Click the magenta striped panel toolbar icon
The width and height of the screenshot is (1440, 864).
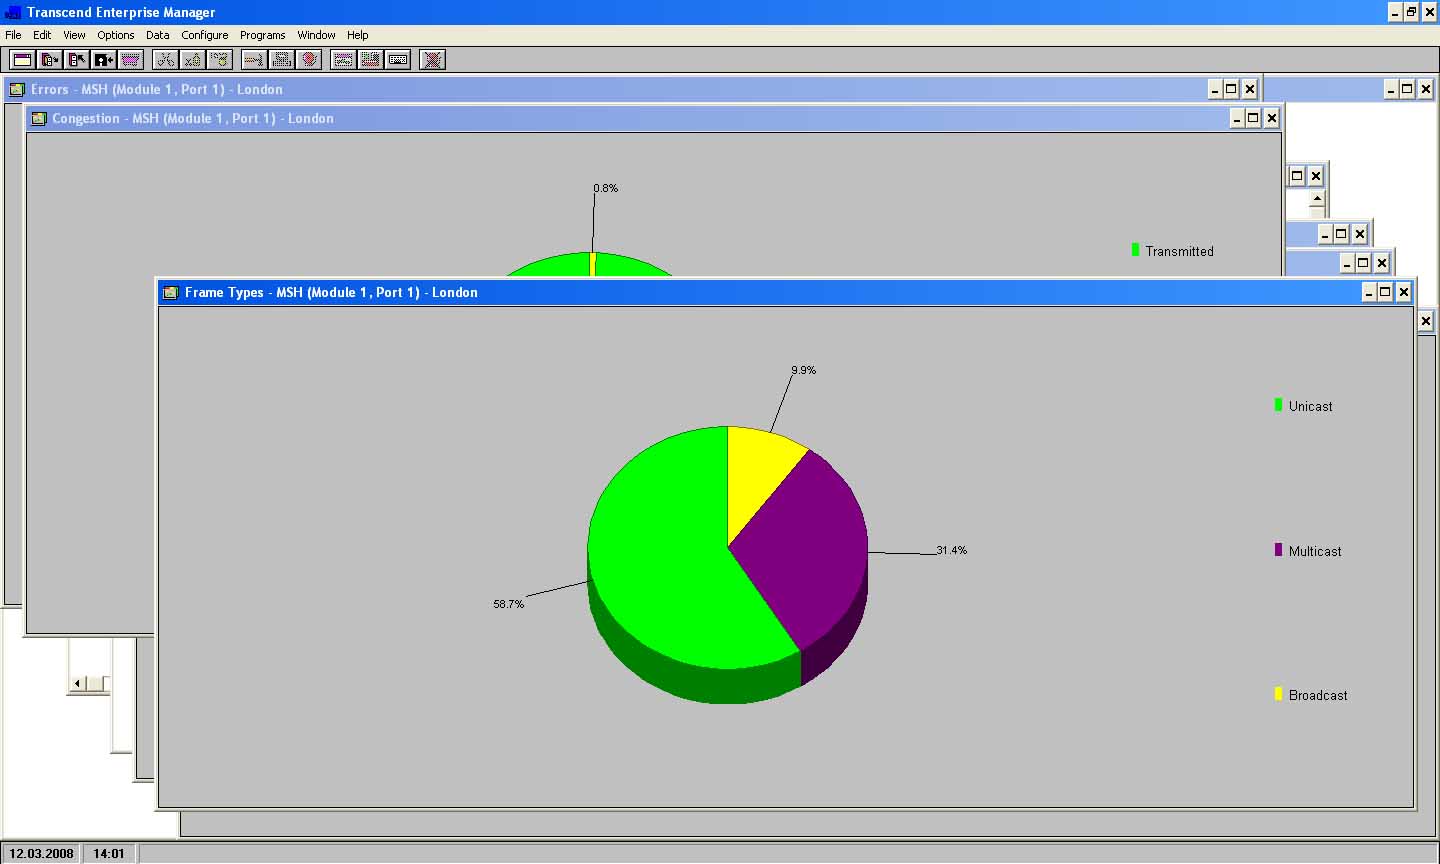(x=343, y=60)
